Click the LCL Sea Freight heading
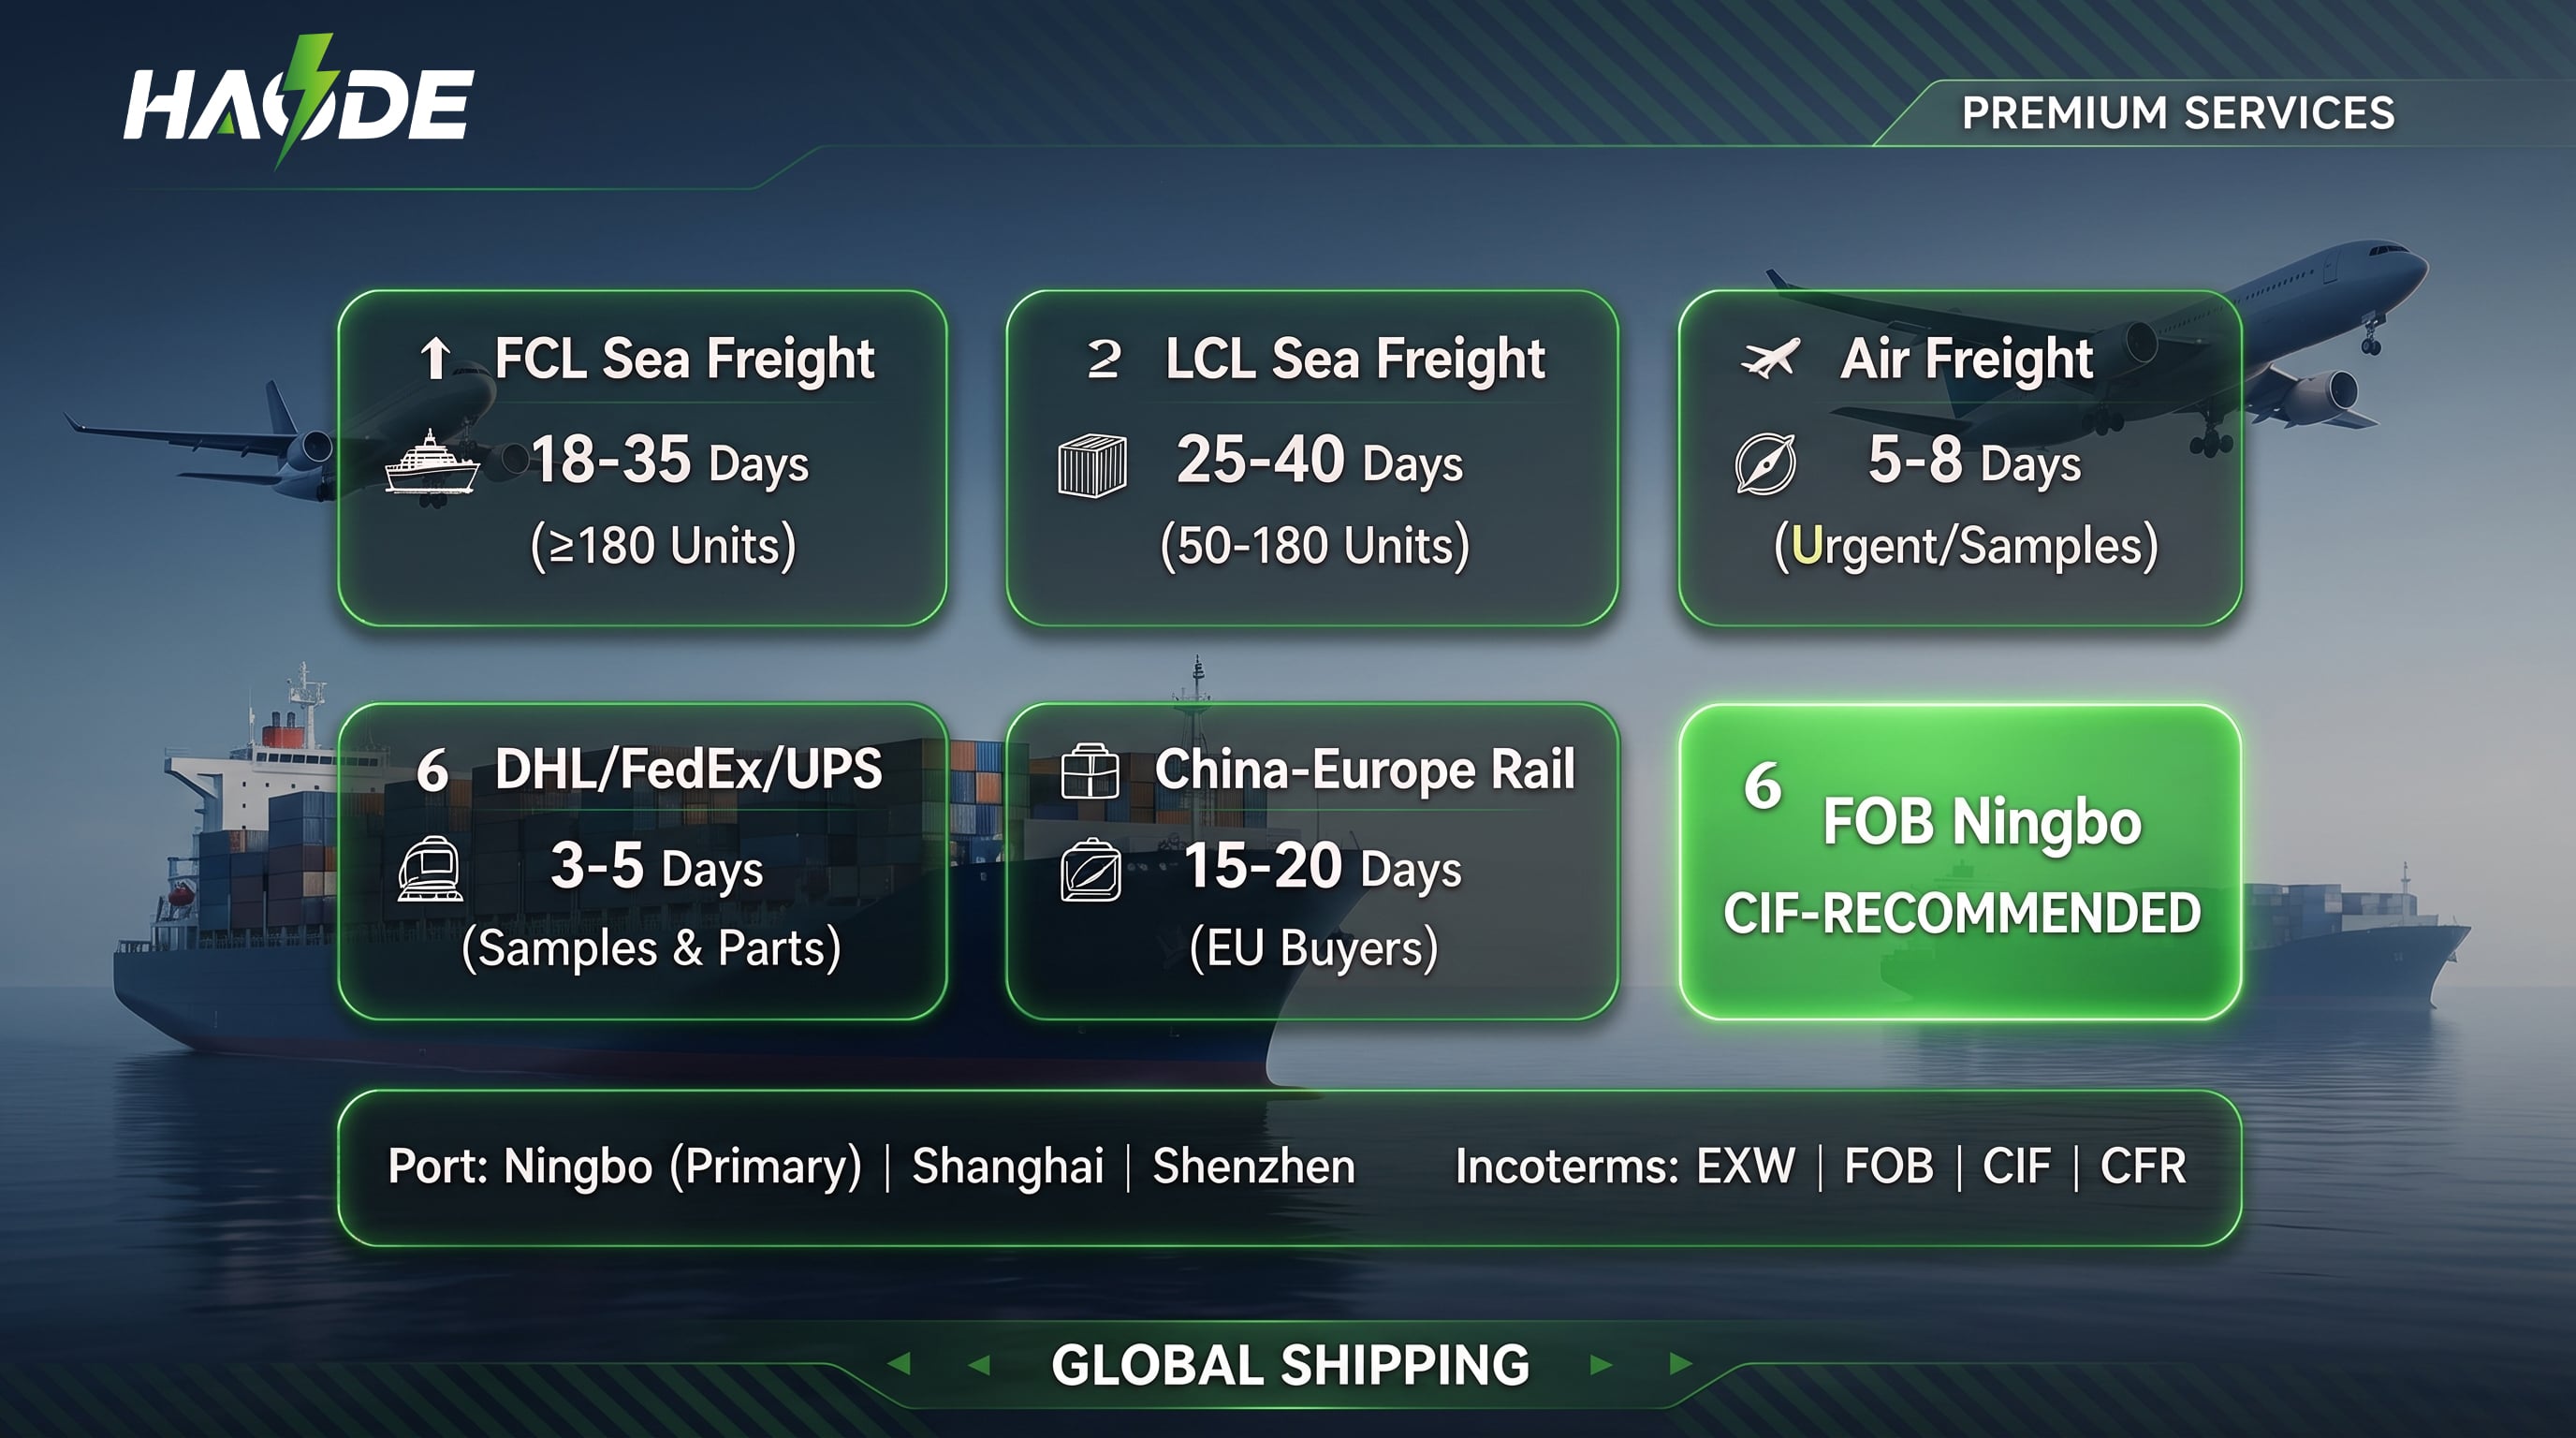Viewport: 2576px width, 1438px height. (x=1355, y=359)
